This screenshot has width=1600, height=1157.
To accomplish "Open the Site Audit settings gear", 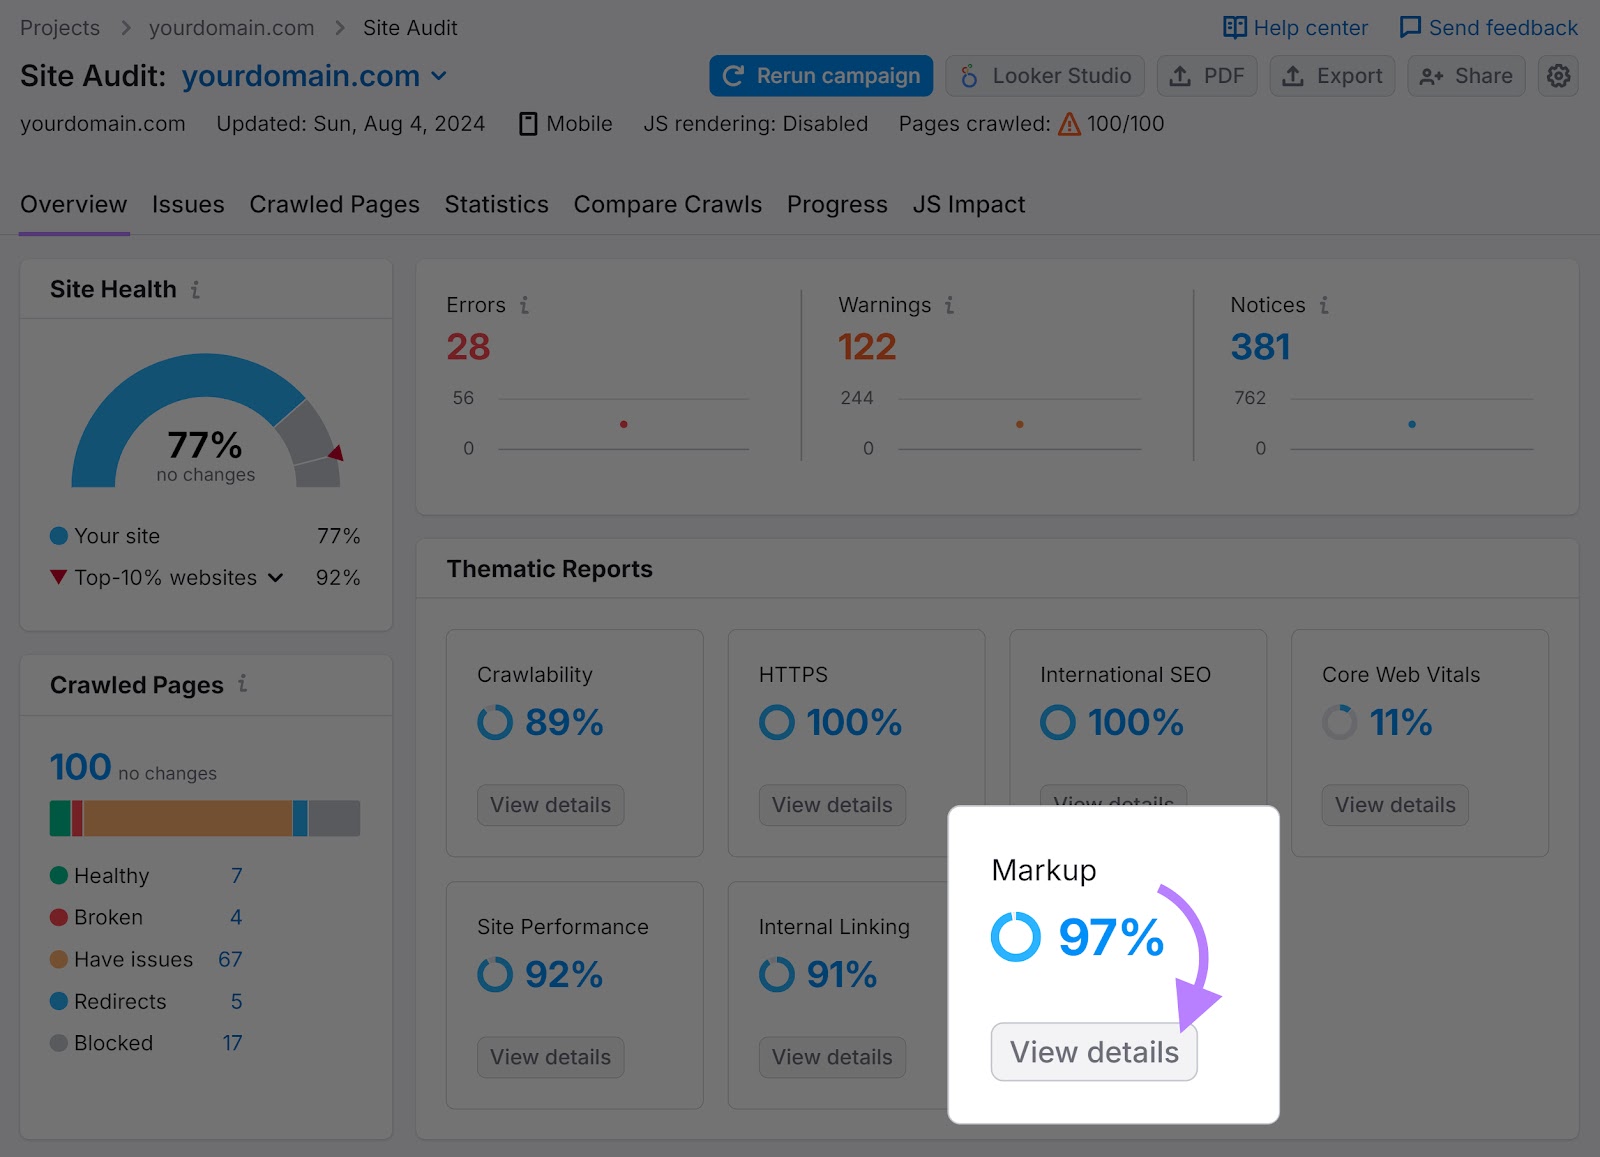I will (1557, 75).
